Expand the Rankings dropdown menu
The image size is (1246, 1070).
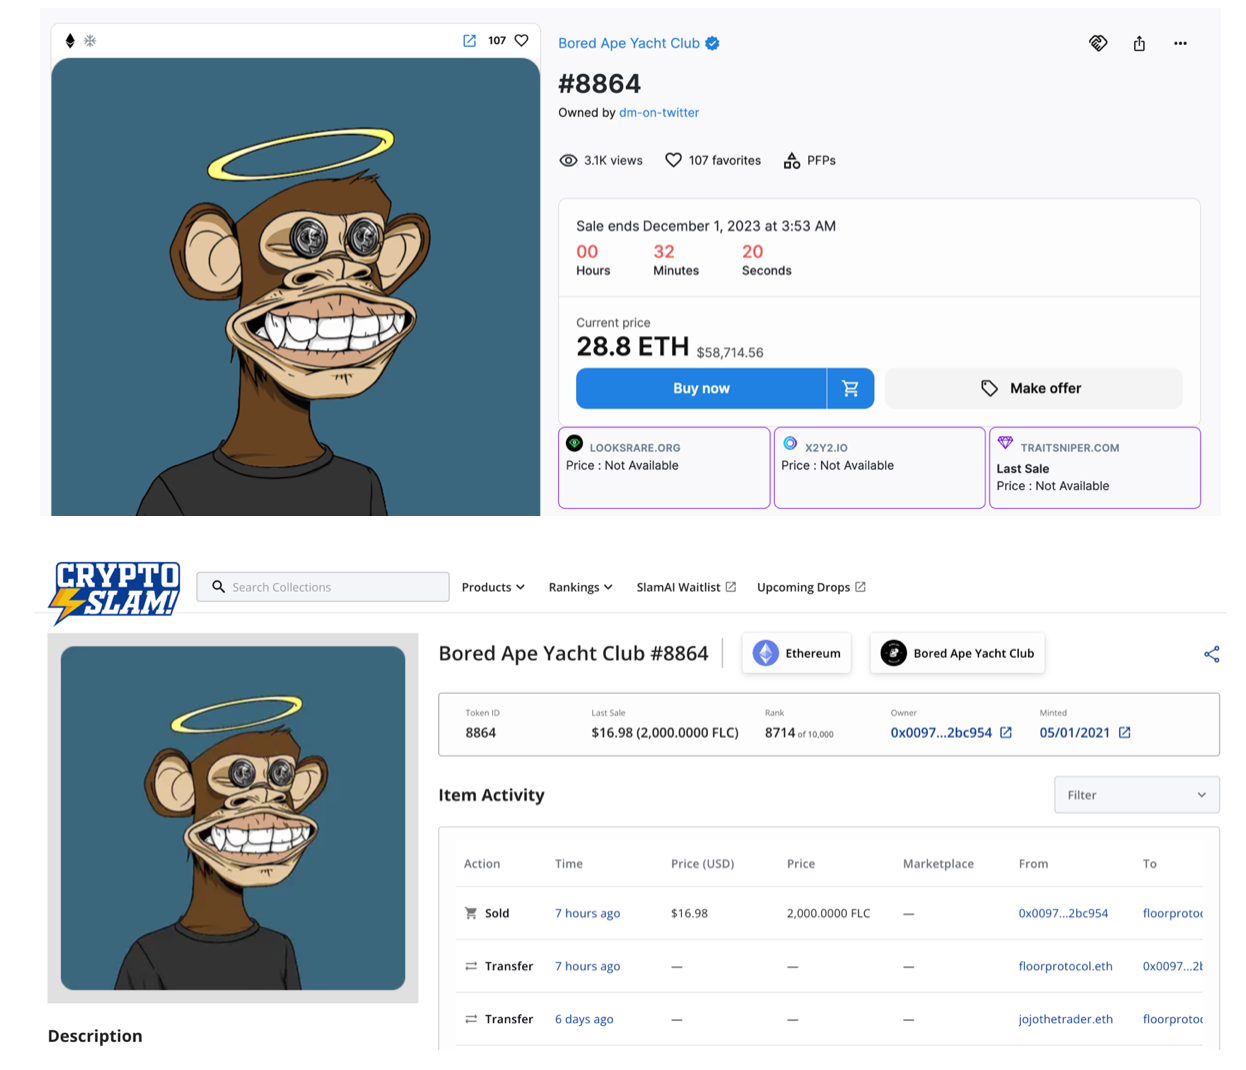point(580,587)
